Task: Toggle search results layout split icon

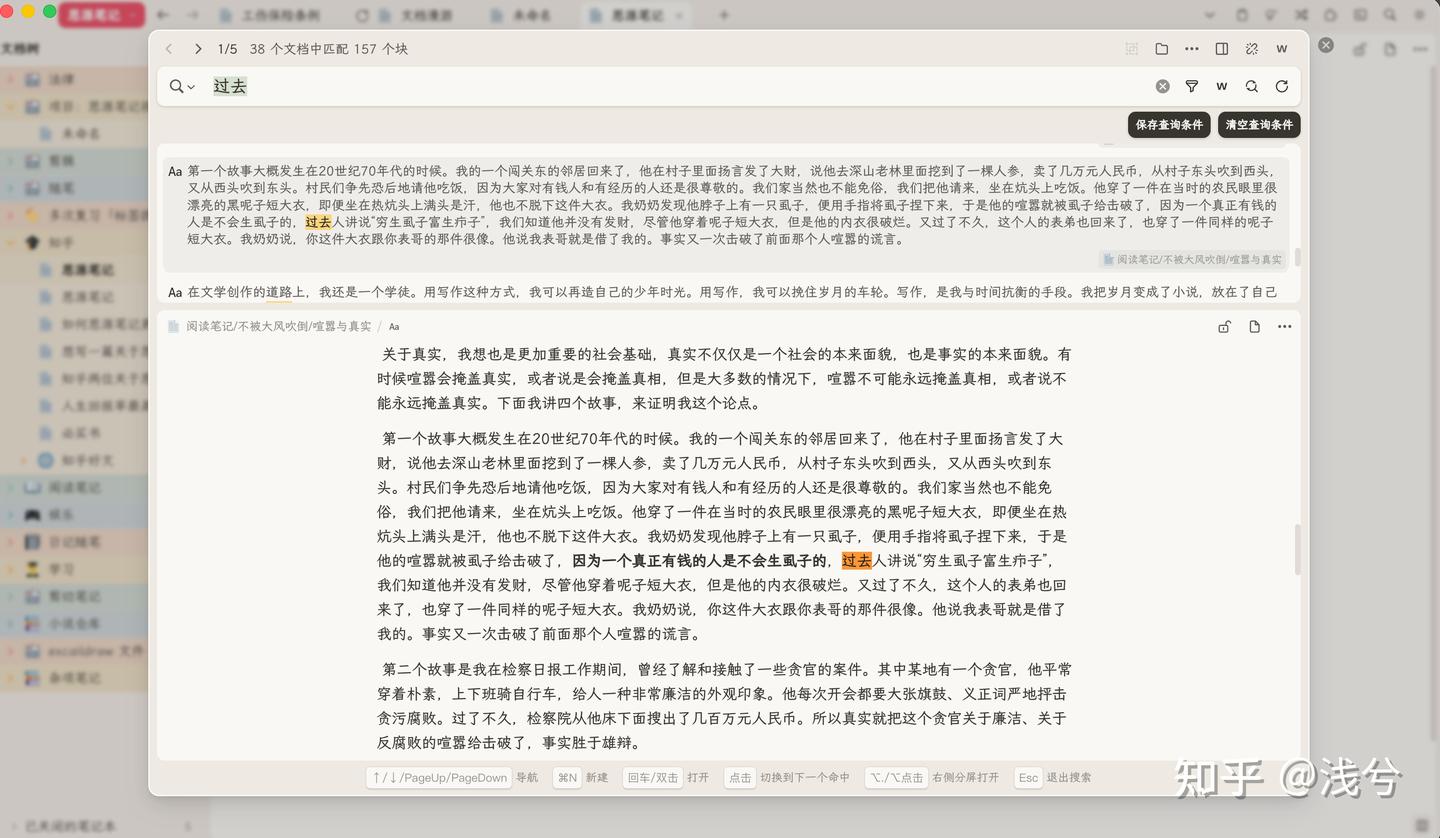Action: coord(1222,49)
